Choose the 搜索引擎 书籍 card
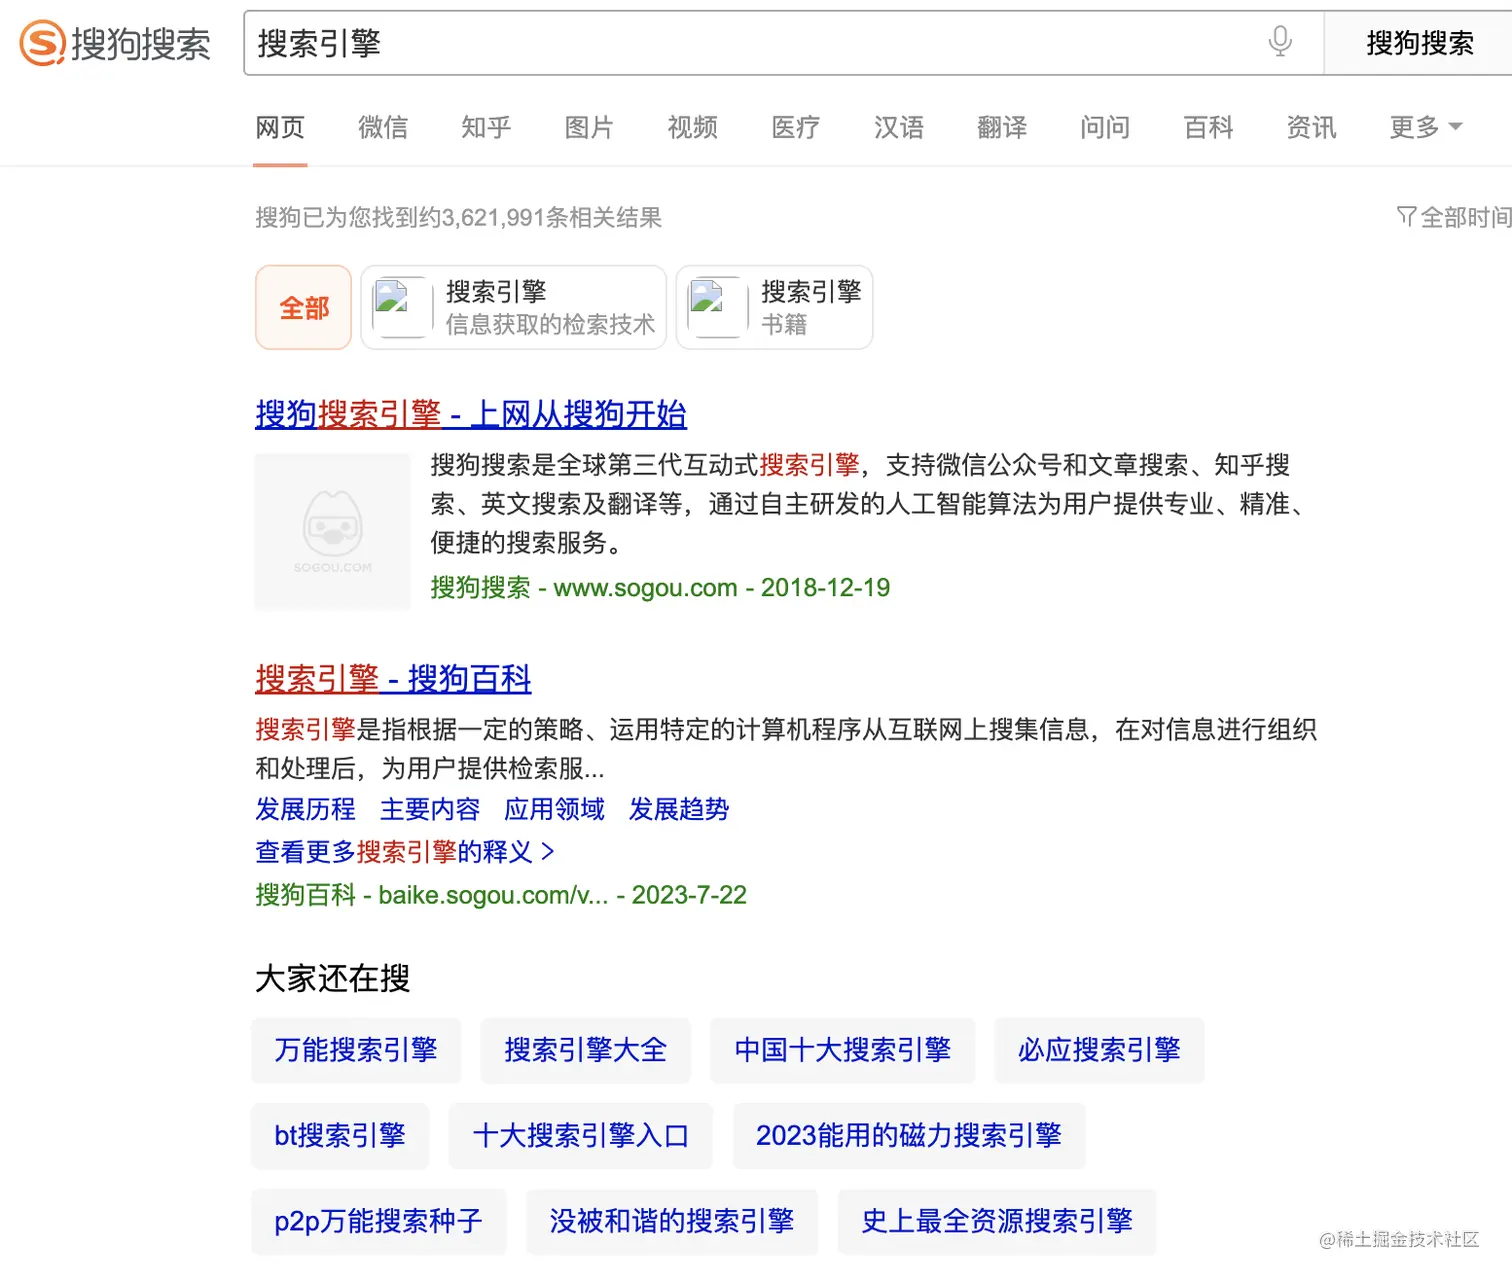The height and width of the screenshot is (1282, 1512). 774,307
